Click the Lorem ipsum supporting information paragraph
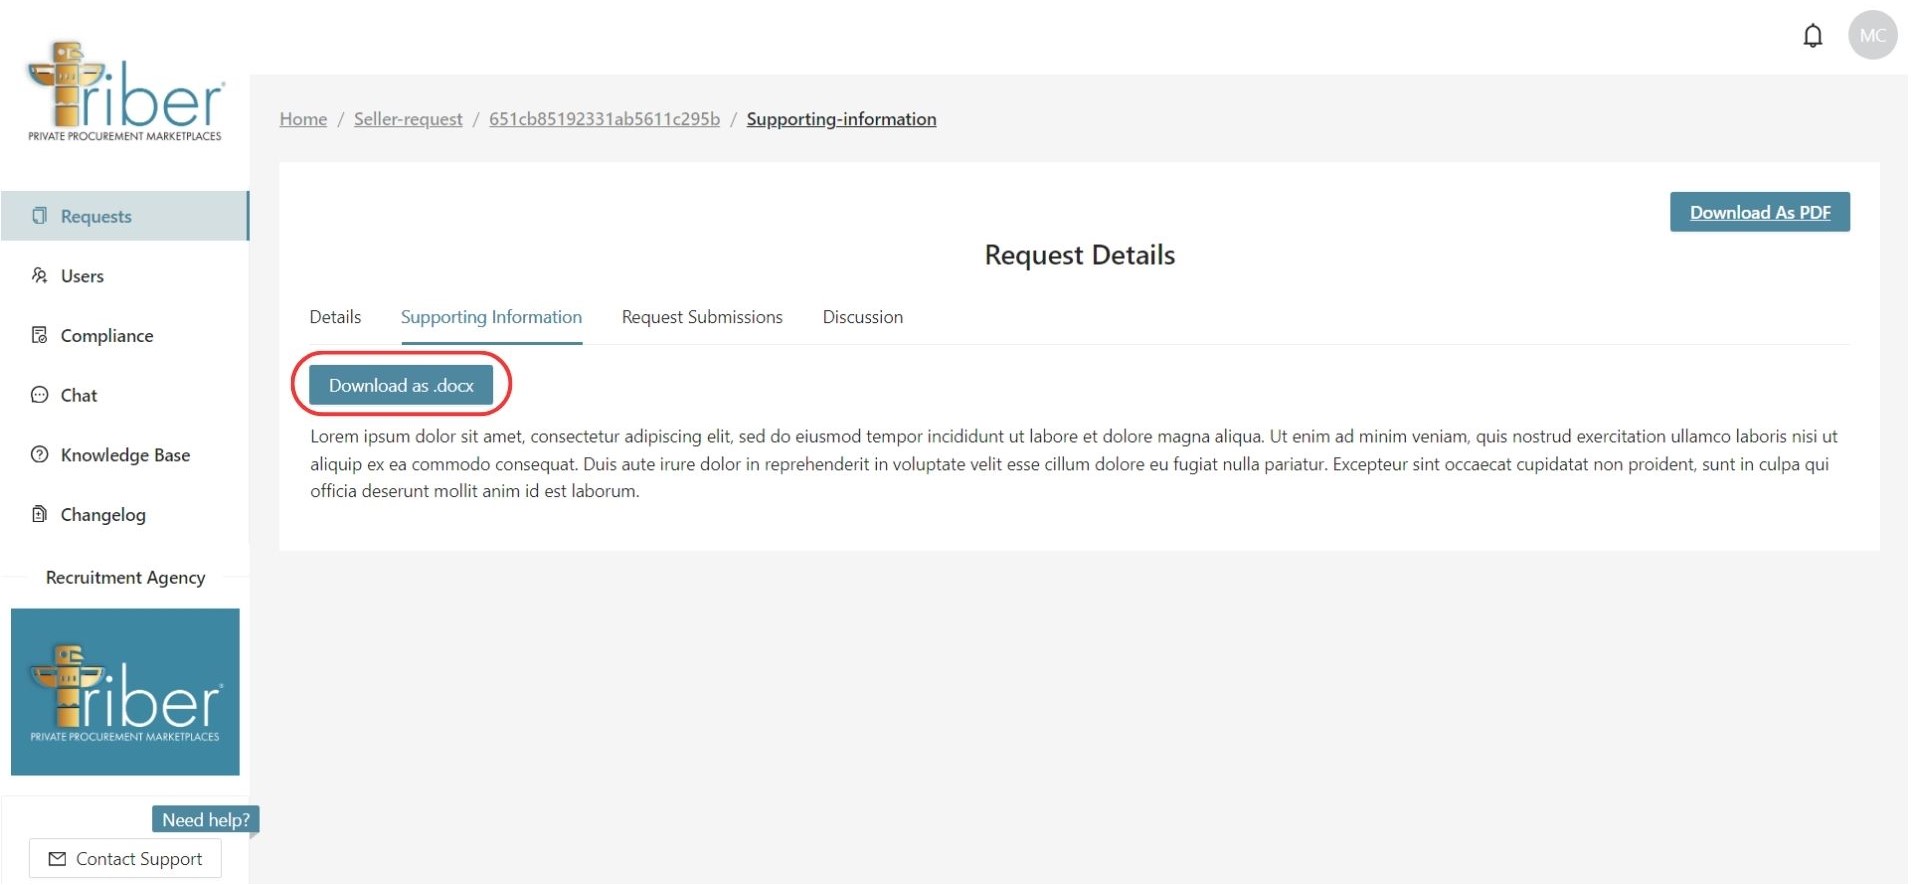 [x=1073, y=464]
